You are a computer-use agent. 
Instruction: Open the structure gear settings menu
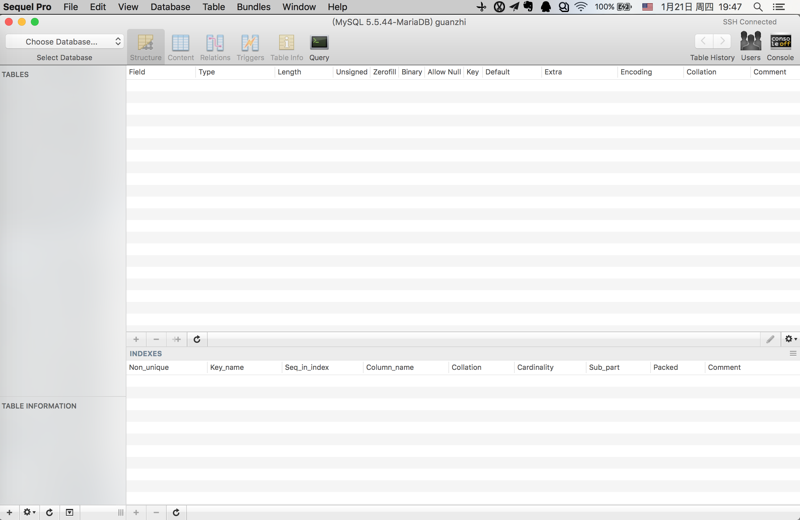point(790,339)
